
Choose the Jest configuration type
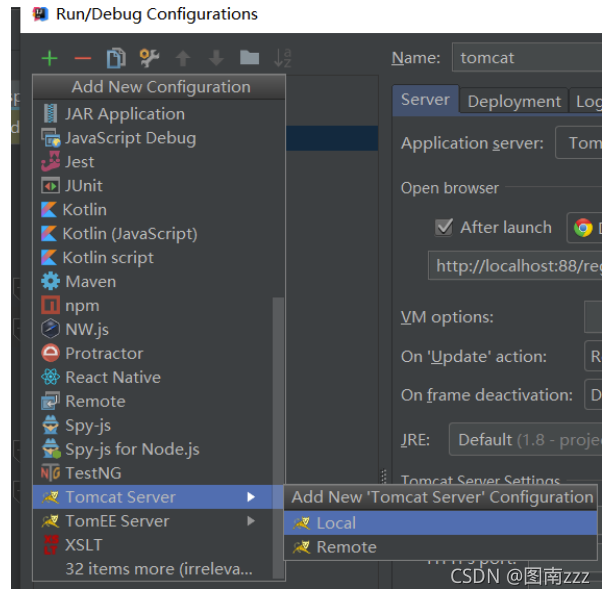pos(159,162)
